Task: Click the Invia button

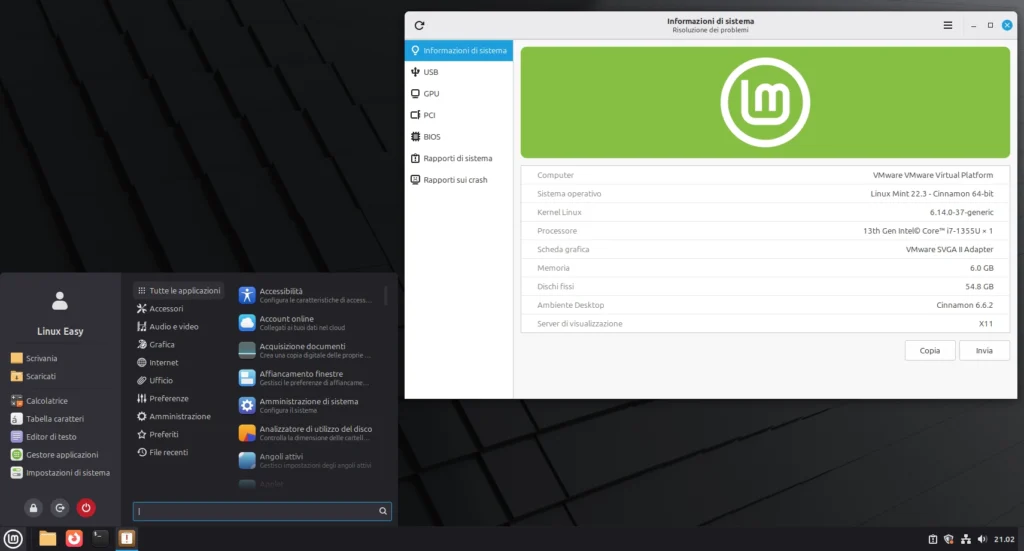Action: pyautogui.click(x=984, y=351)
